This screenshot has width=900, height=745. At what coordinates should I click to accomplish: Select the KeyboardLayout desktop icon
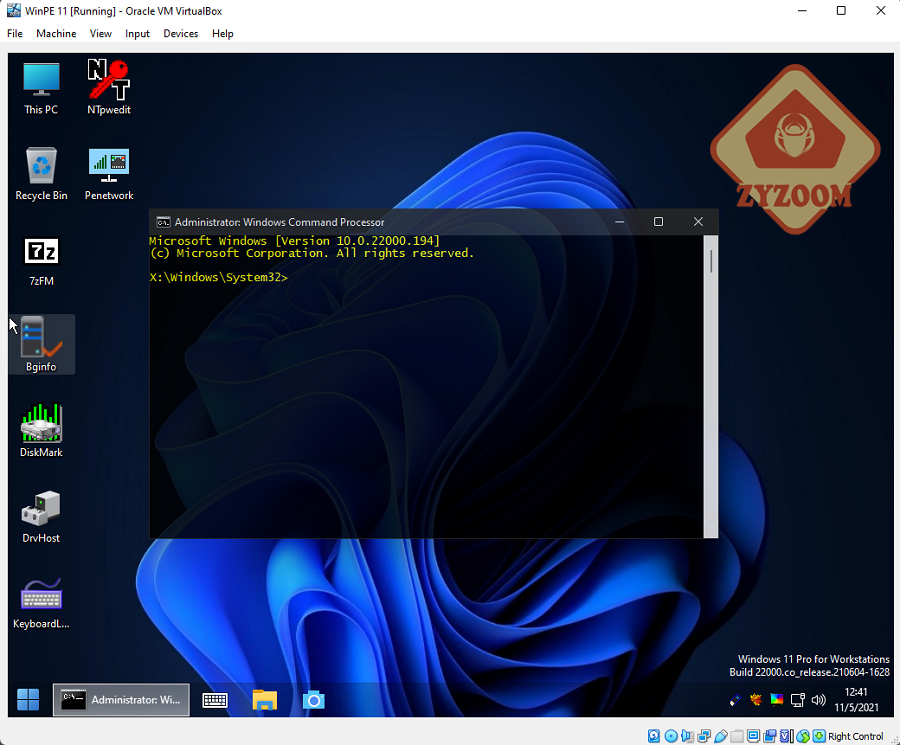pos(41,603)
